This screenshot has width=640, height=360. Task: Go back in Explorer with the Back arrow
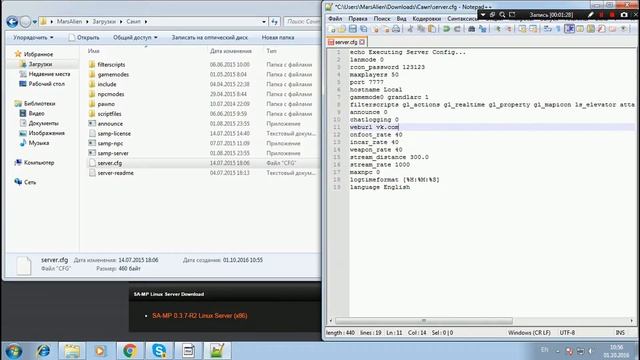(12, 22)
